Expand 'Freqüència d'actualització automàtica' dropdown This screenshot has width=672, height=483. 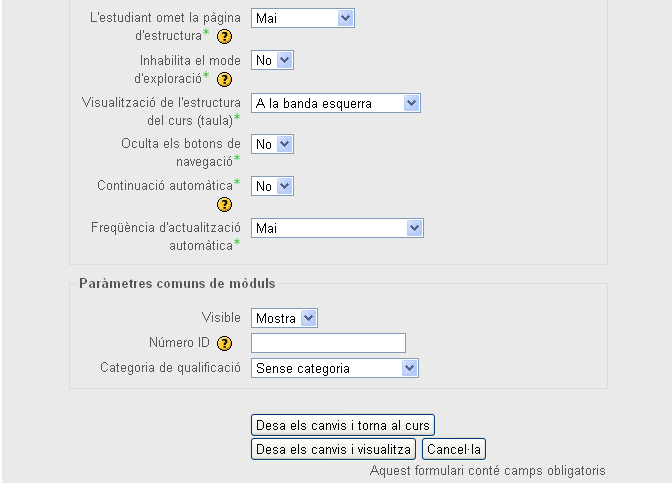click(337, 228)
